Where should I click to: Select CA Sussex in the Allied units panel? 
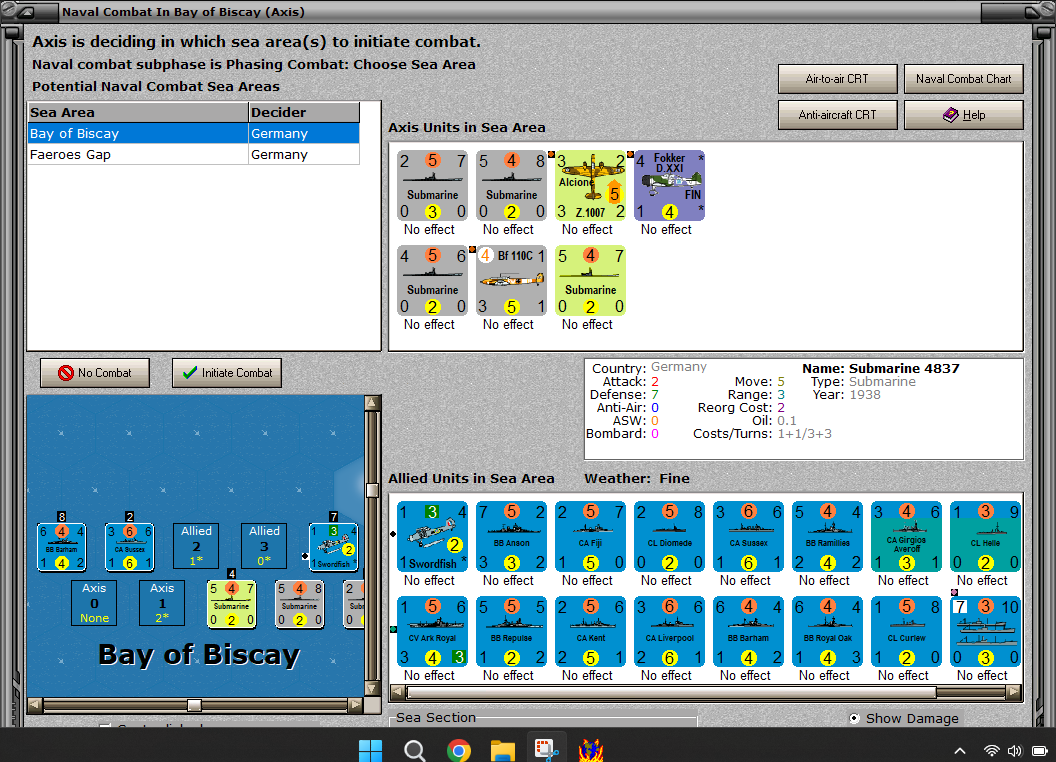coord(748,536)
